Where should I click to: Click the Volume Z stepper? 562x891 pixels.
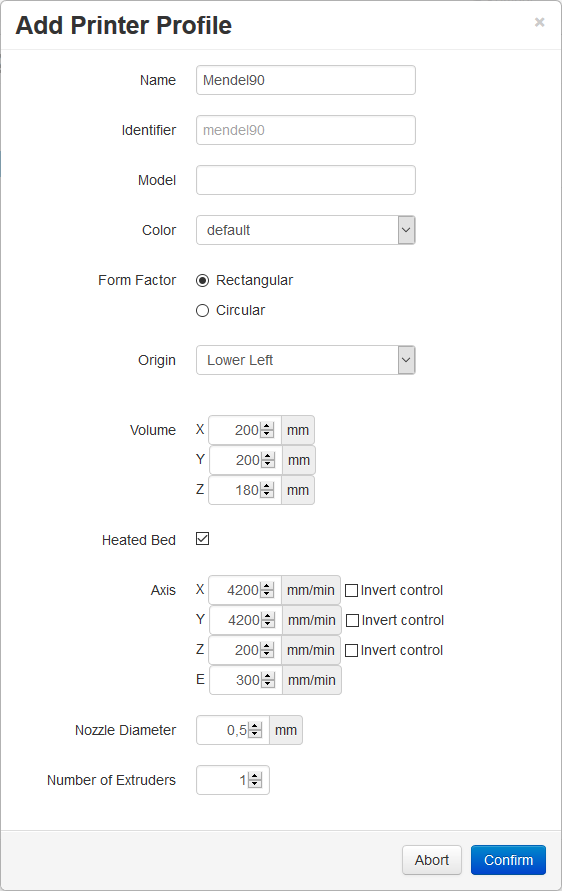(267, 490)
